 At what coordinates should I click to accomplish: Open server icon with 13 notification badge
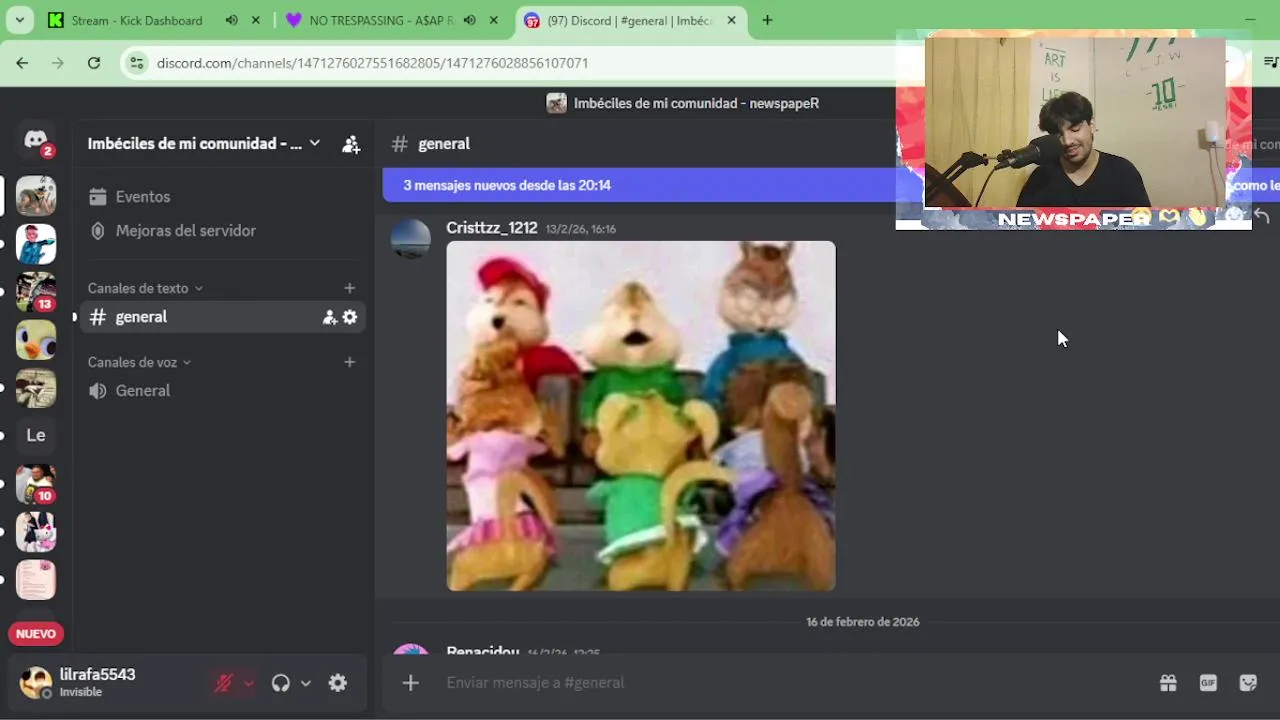point(36,292)
